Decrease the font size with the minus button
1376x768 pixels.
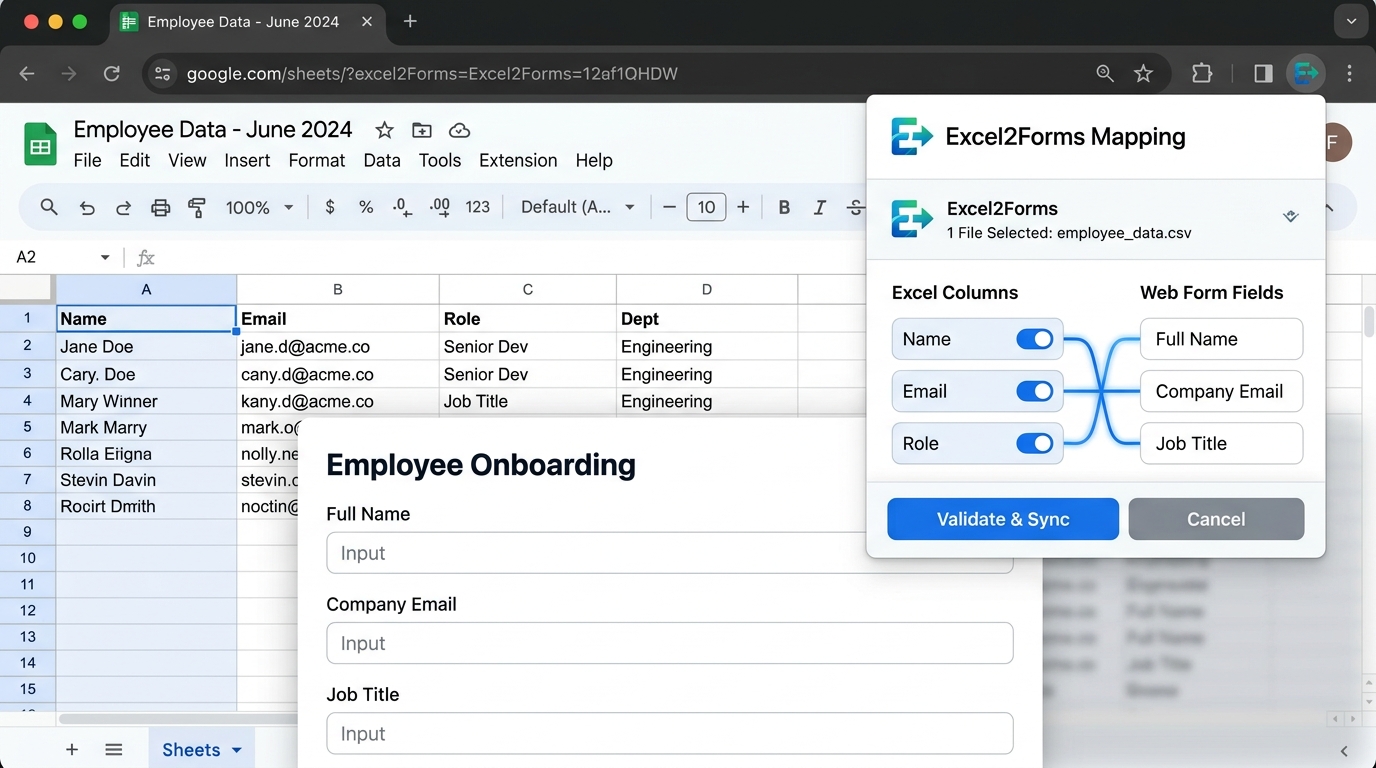(x=669, y=207)
